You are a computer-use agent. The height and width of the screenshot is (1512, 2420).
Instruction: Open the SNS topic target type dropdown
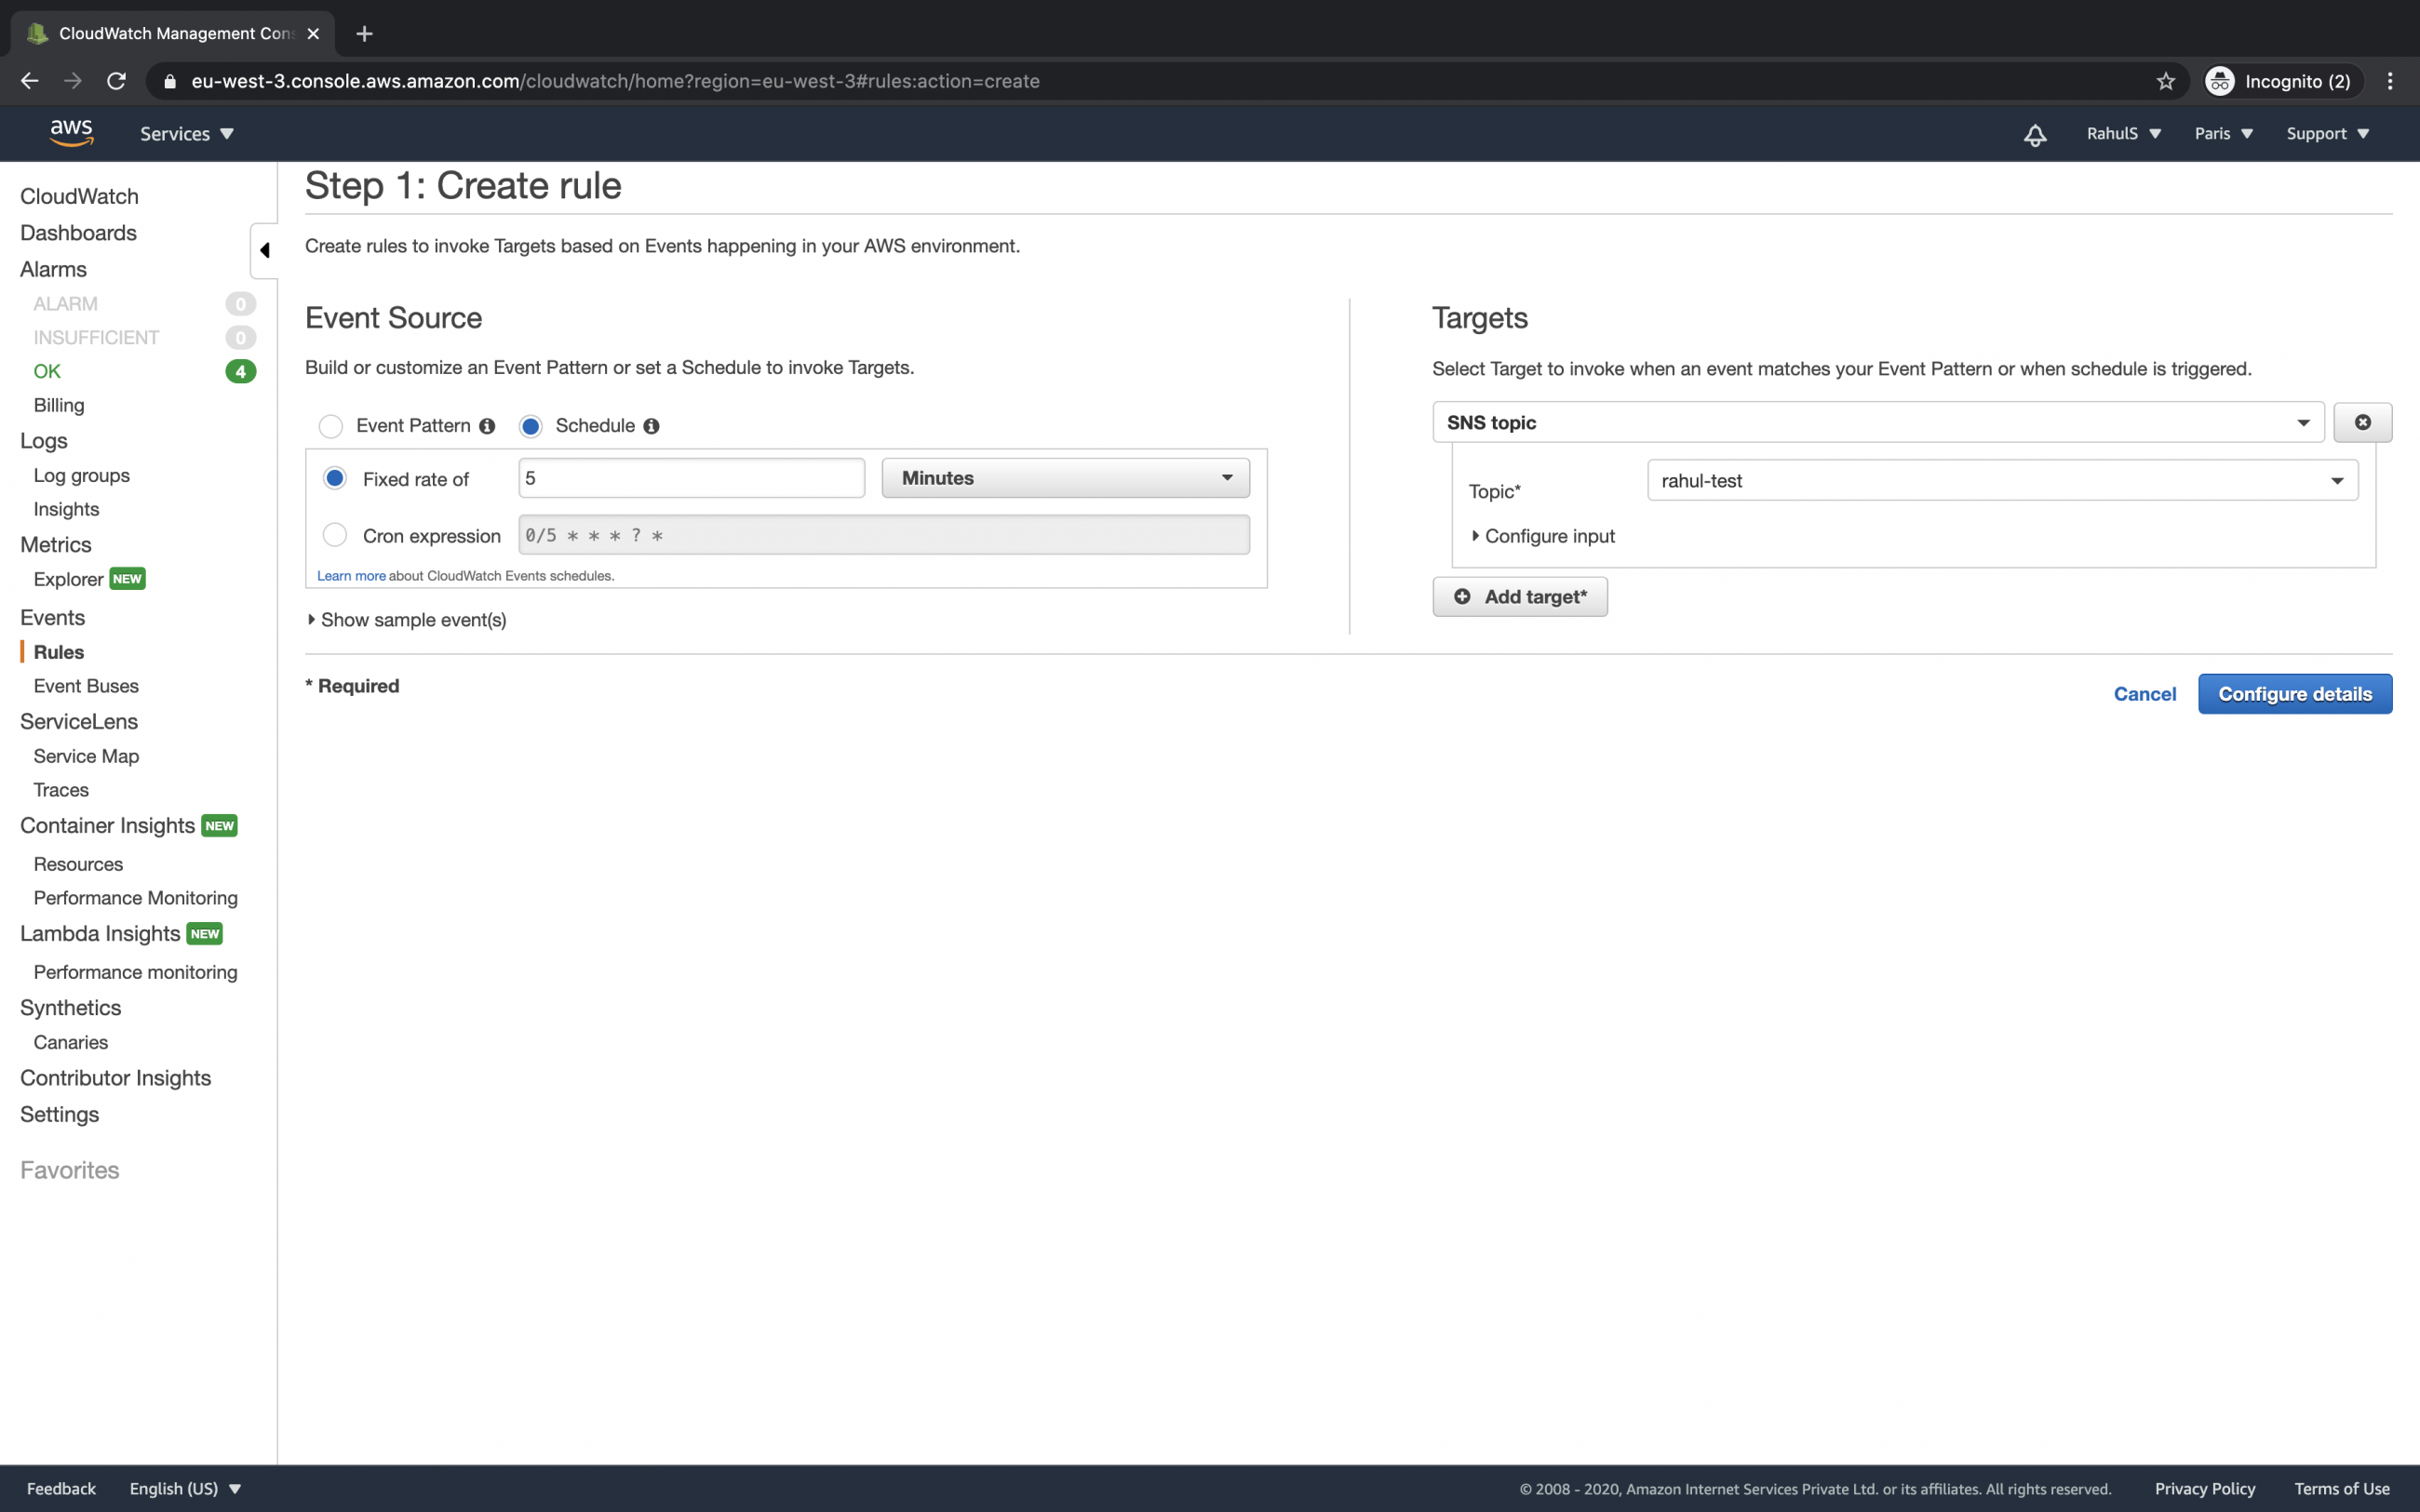pos(1878,422)
